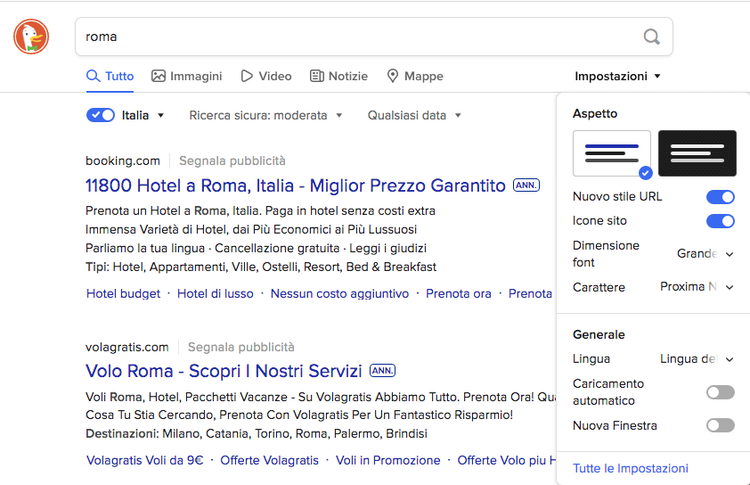750x485 pixels.
Task: Enable Caricamento automatico switch
Action: [x=720, y=392]
